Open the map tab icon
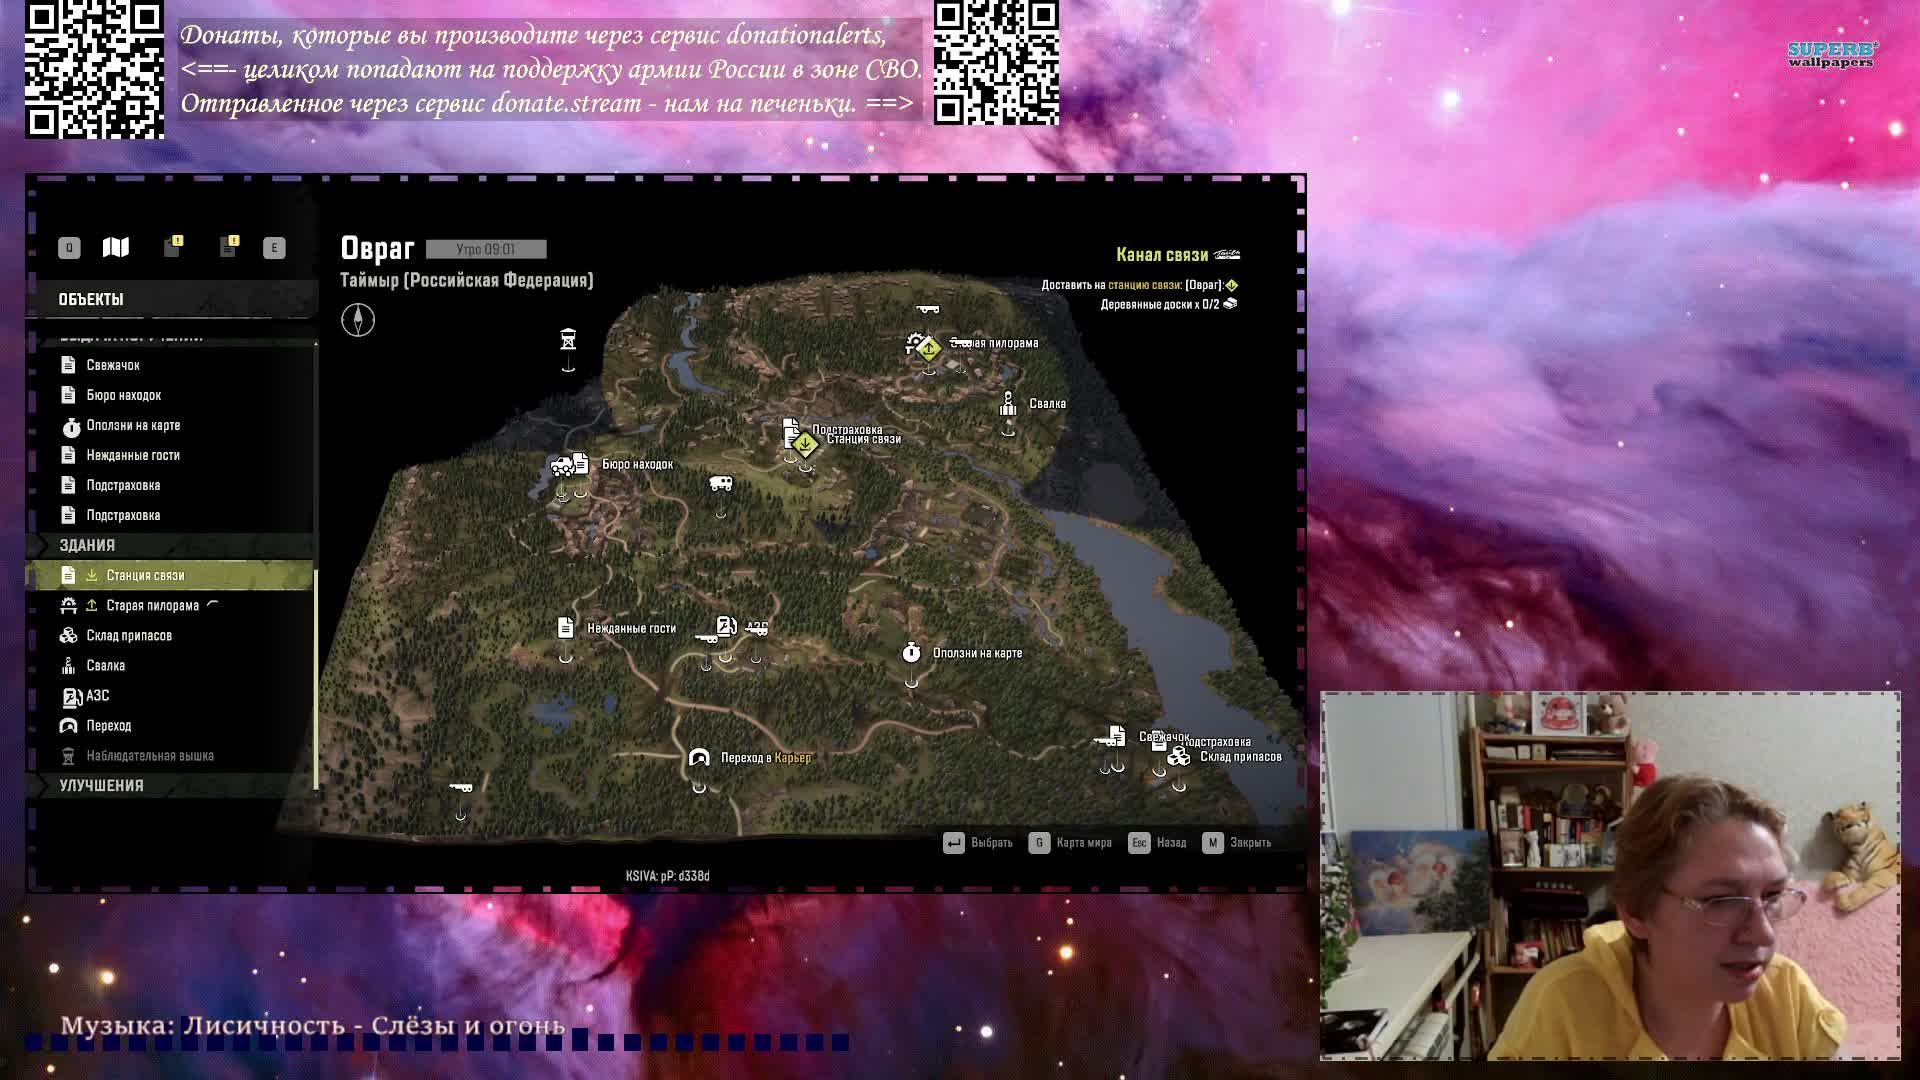 [116, 247]
